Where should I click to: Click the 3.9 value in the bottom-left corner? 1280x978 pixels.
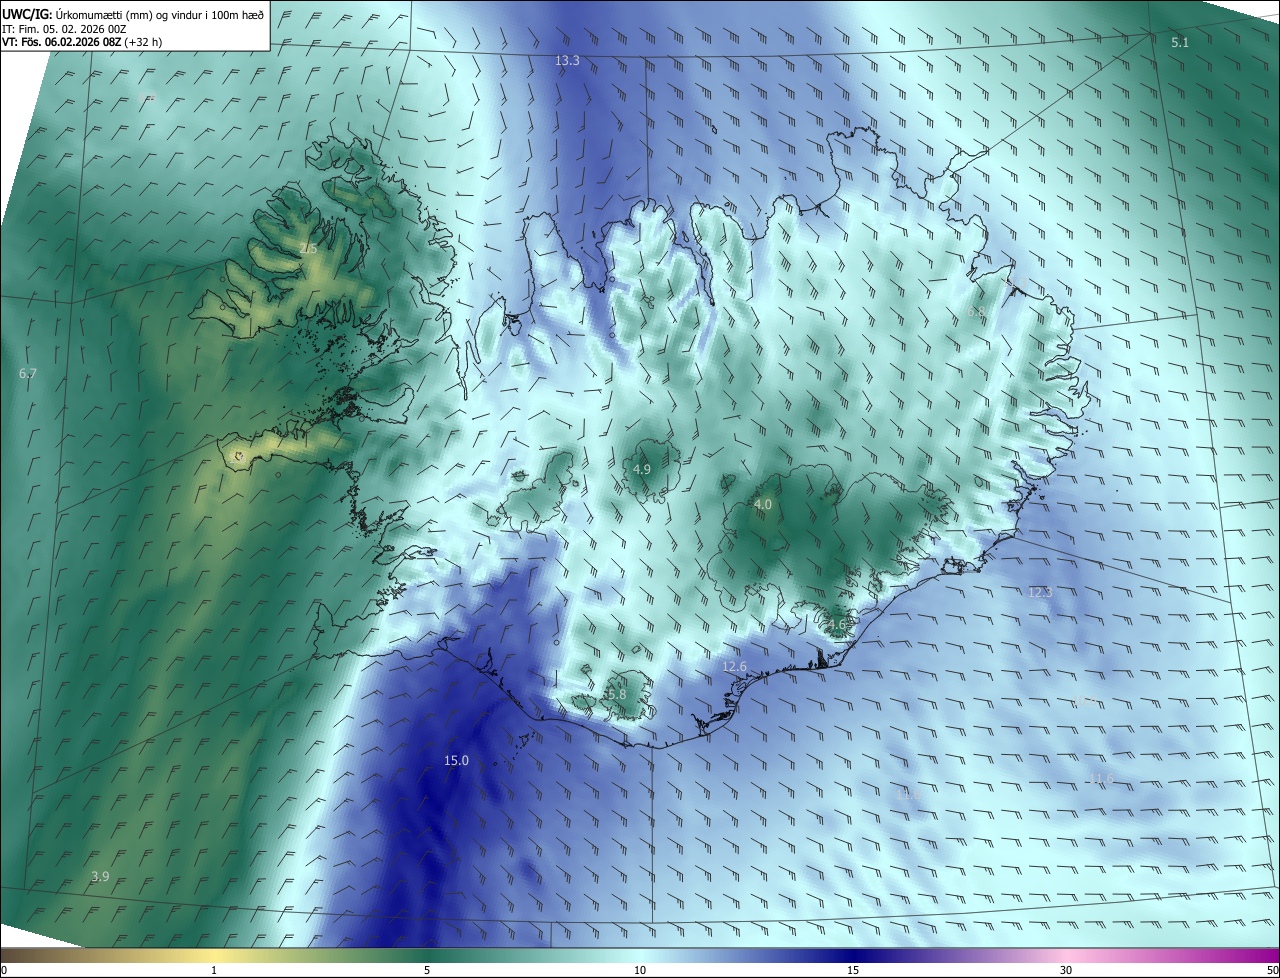tap(100, 876)
